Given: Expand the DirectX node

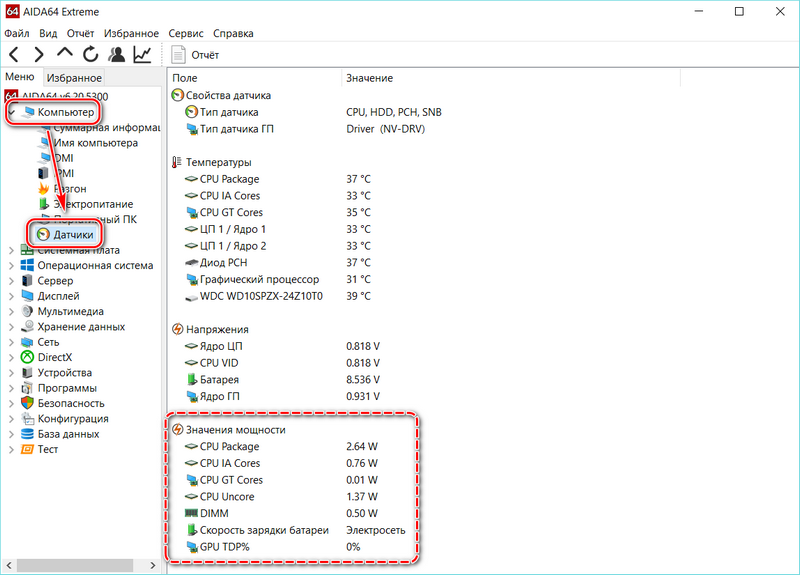Looking at the screenshot, I should click(x=11, y=357).
